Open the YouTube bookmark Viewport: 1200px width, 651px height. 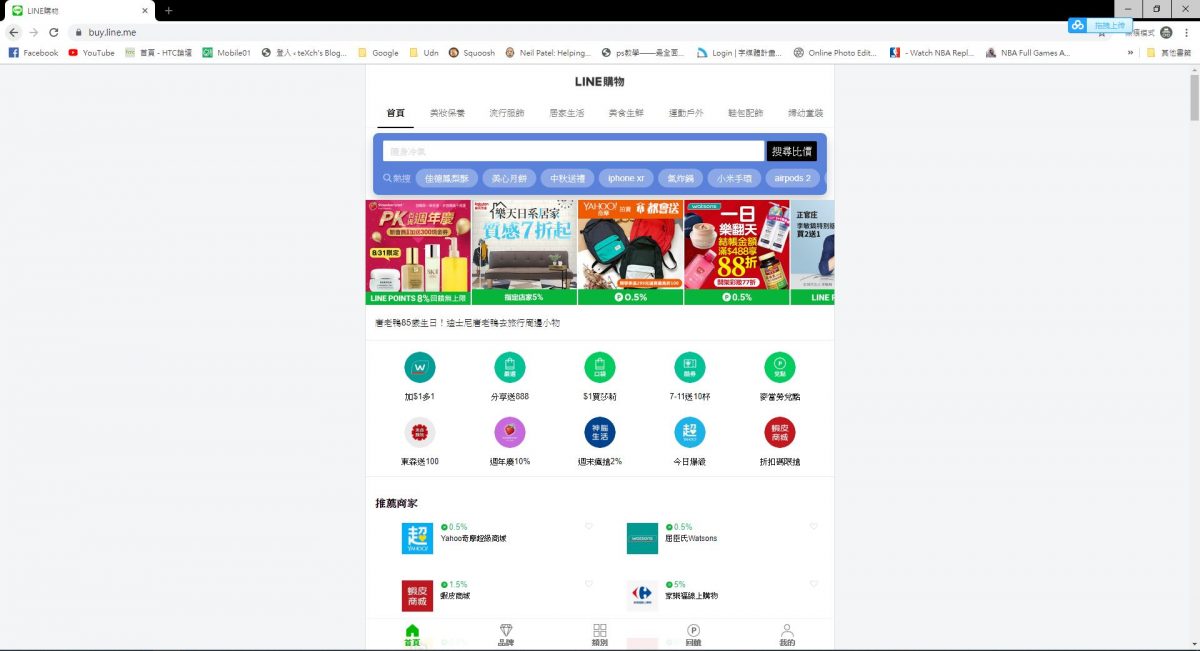91,53
